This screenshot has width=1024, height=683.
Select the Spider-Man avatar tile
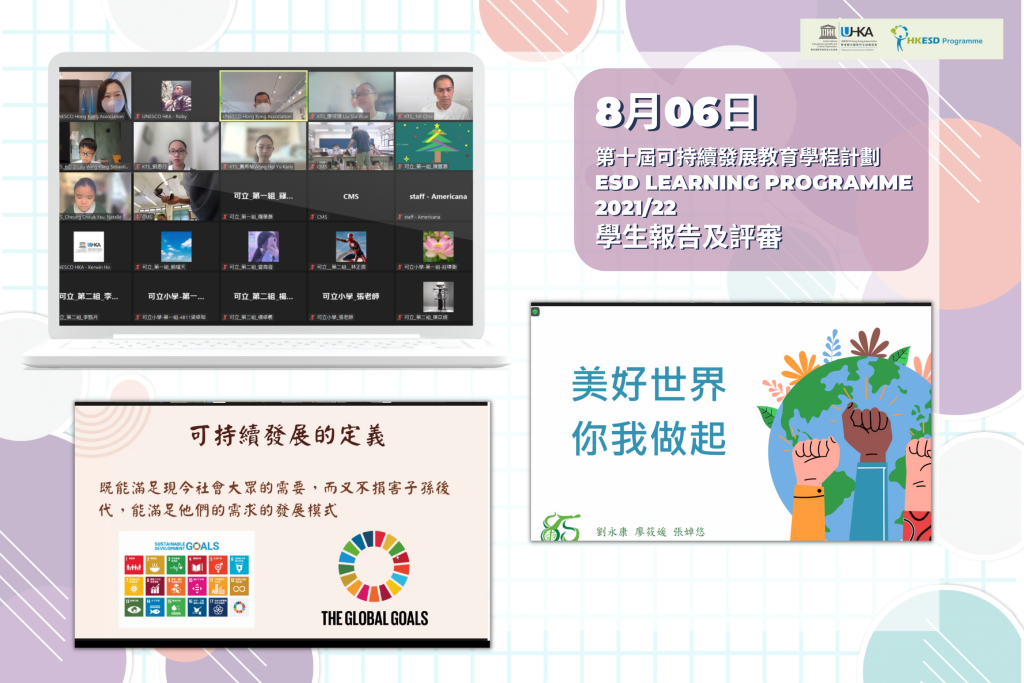pyautogui.click(x=351, y=247)
